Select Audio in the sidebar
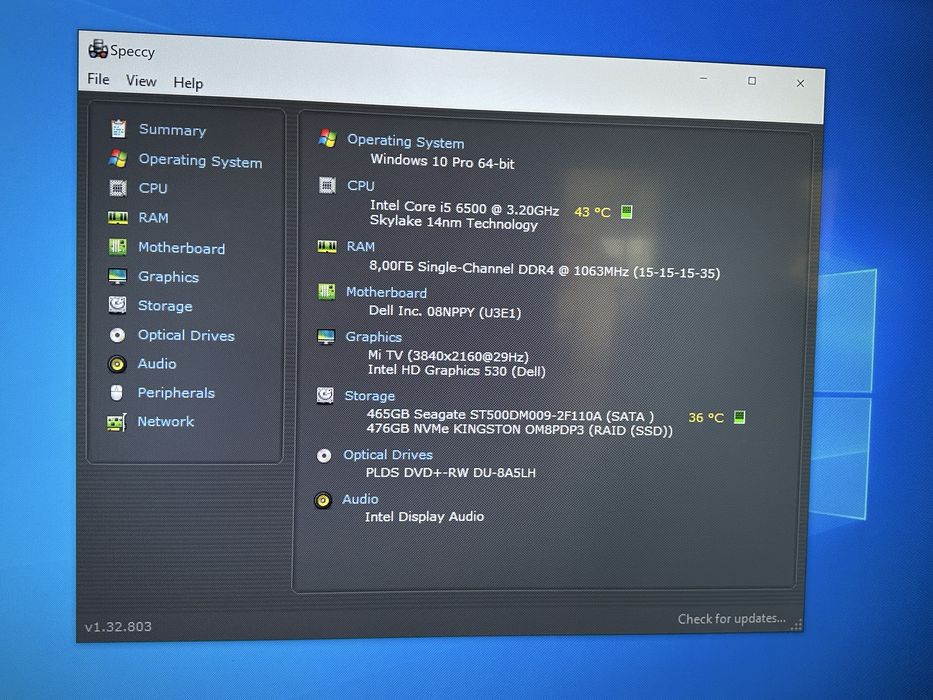 156,364
